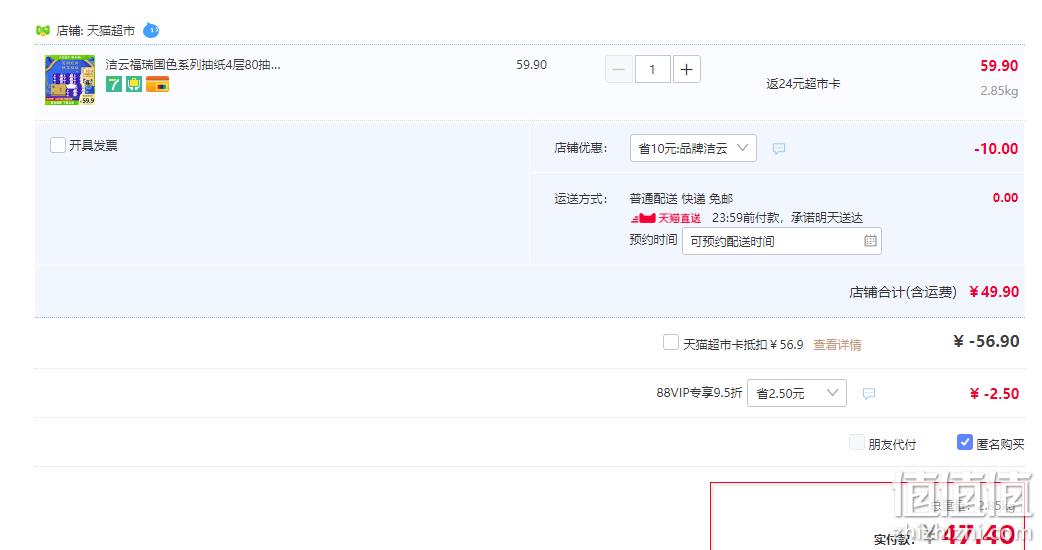Open the 可预约配送时间 delivery time field

pos(782,241)
